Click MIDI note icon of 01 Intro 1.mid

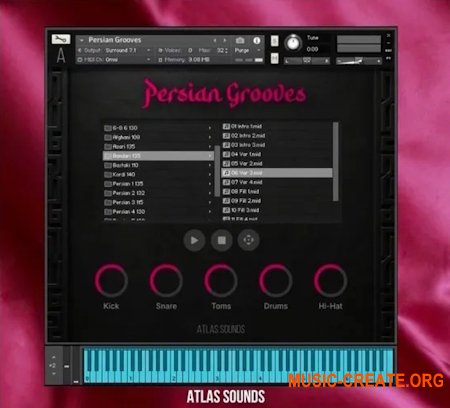(x=226, y=126)
